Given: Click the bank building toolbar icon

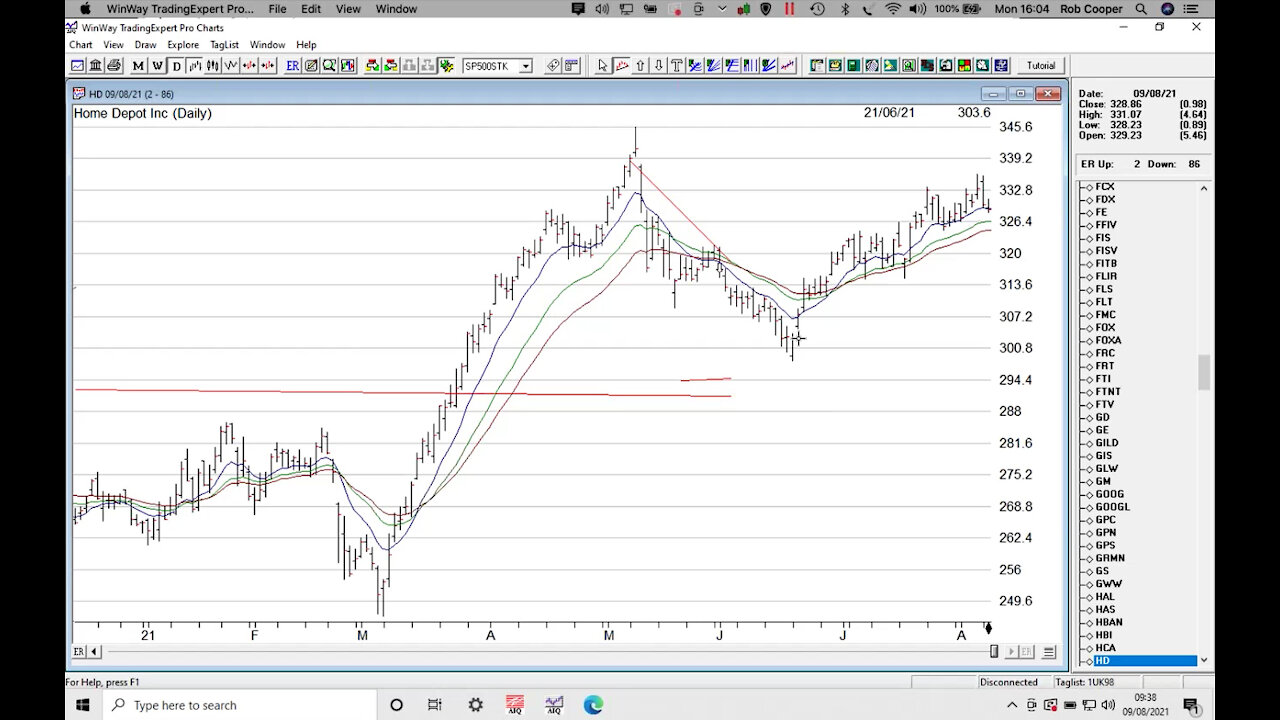Looking at the screenshot, I should pos(96,66).
